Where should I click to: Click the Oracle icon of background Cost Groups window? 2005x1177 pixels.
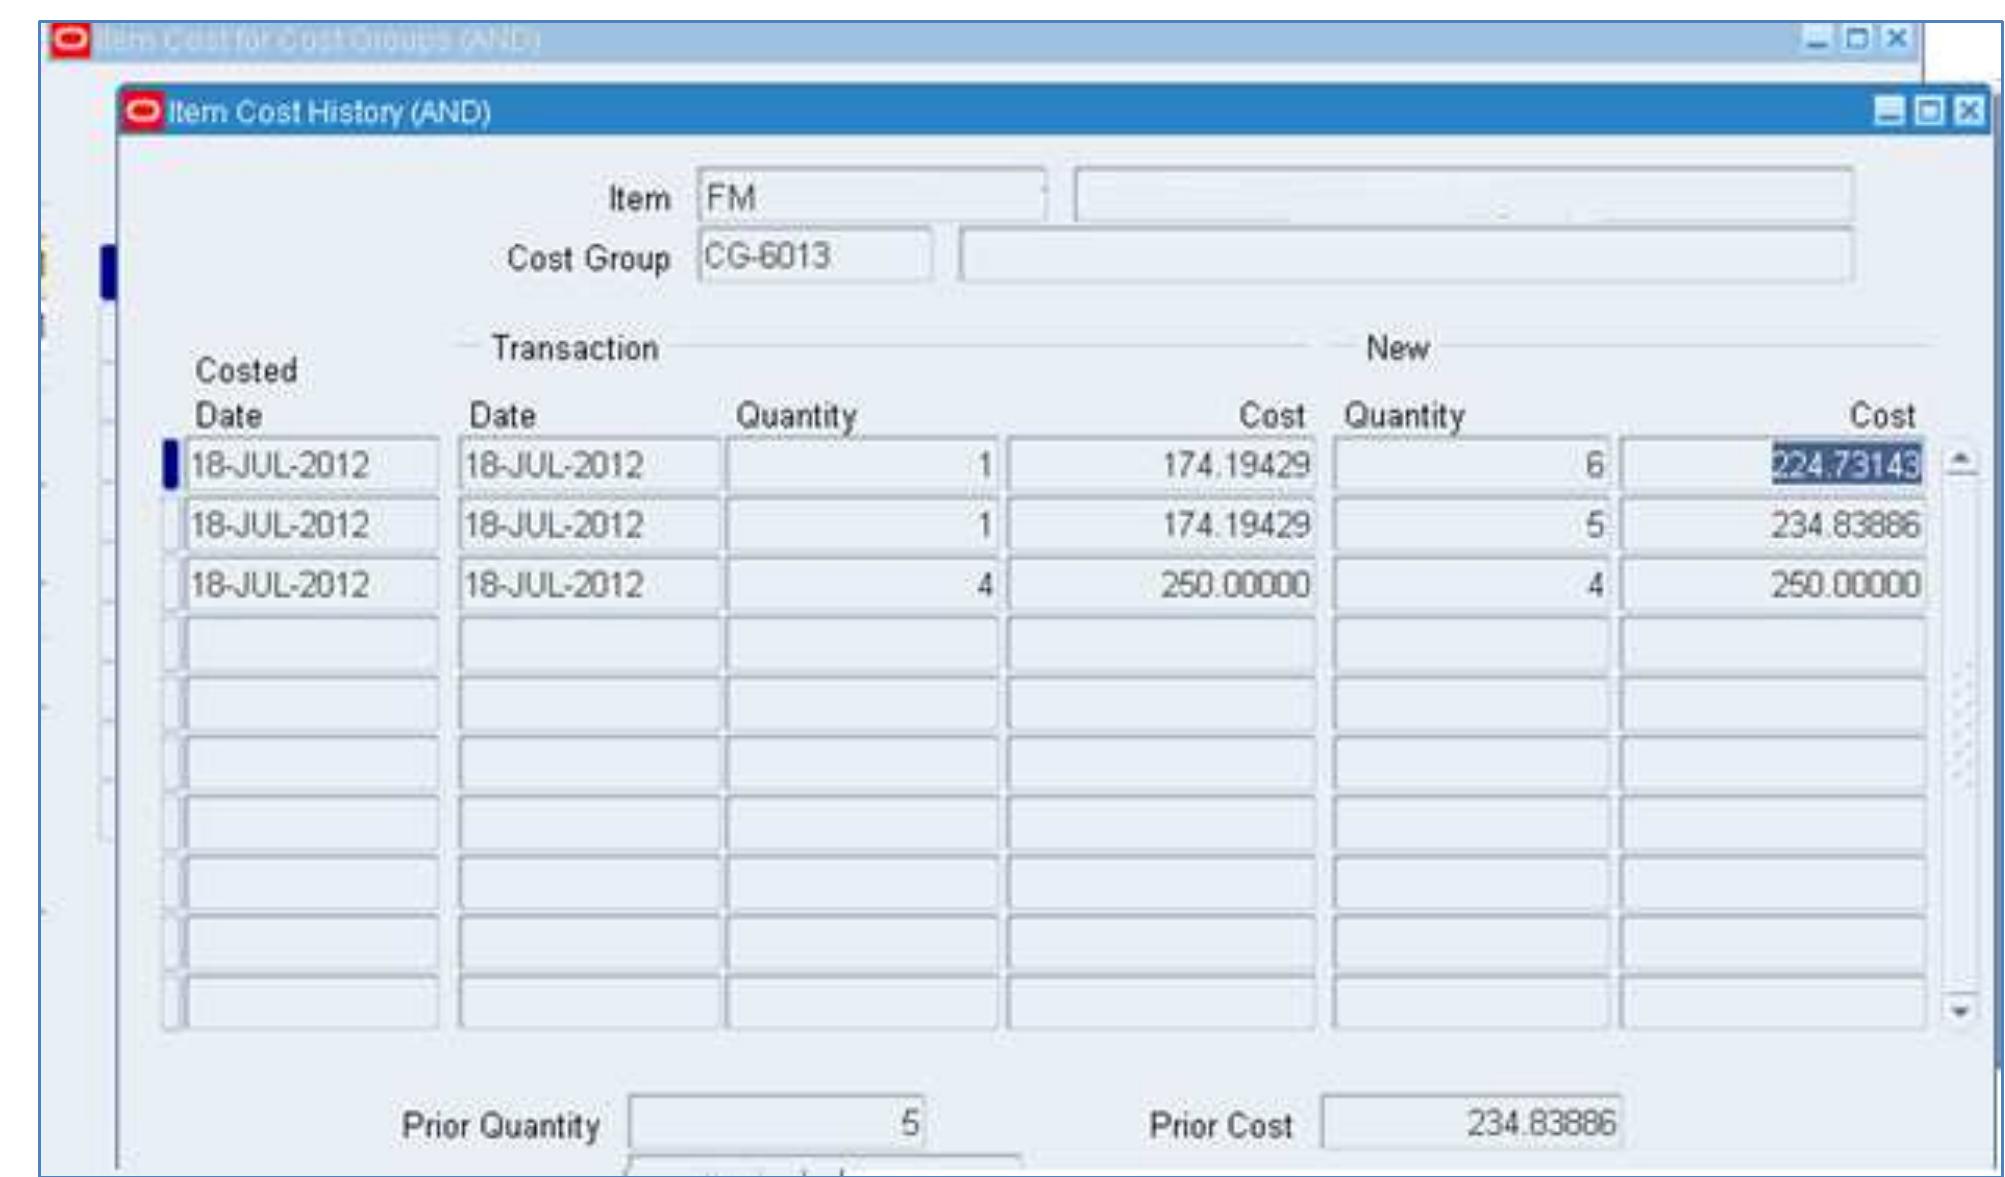70,40
